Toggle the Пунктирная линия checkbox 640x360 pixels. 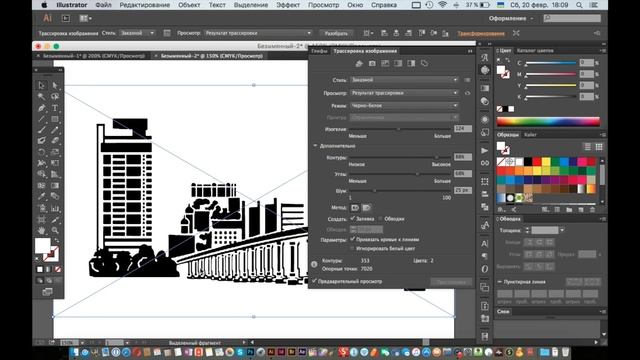point(500,282)
